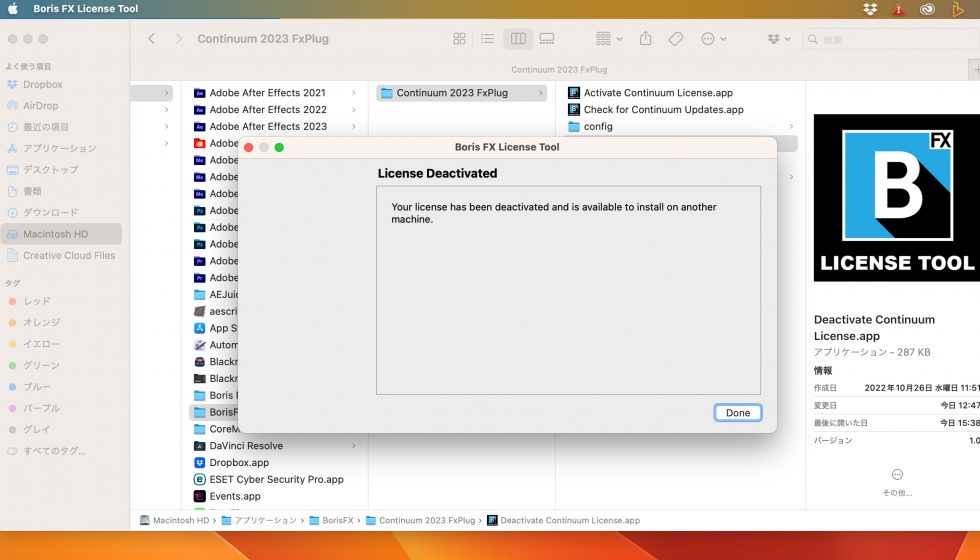The image size is (980, 560).
Task: Select Adobe After Effects 2021 folder
Action: pyautogui.click(x=275, y=92)
